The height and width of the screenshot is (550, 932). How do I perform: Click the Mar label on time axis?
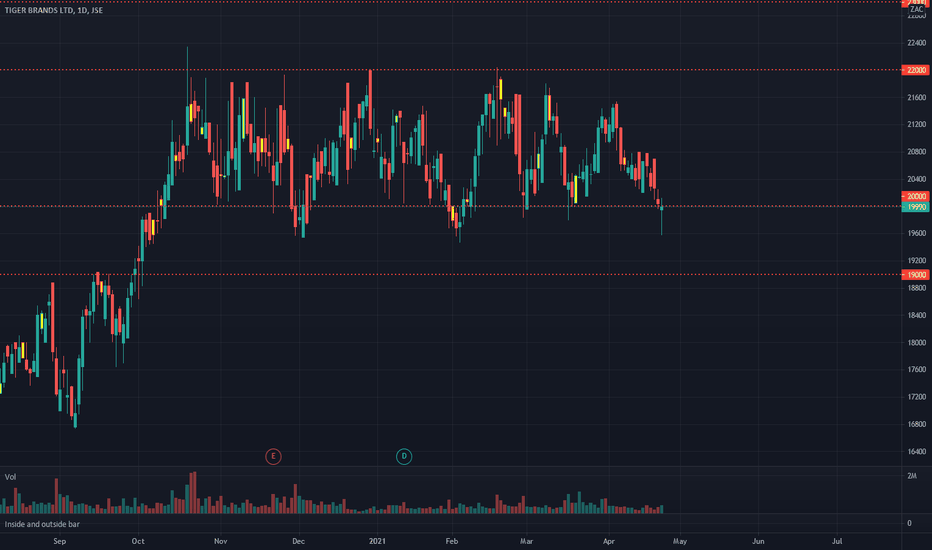526,541
